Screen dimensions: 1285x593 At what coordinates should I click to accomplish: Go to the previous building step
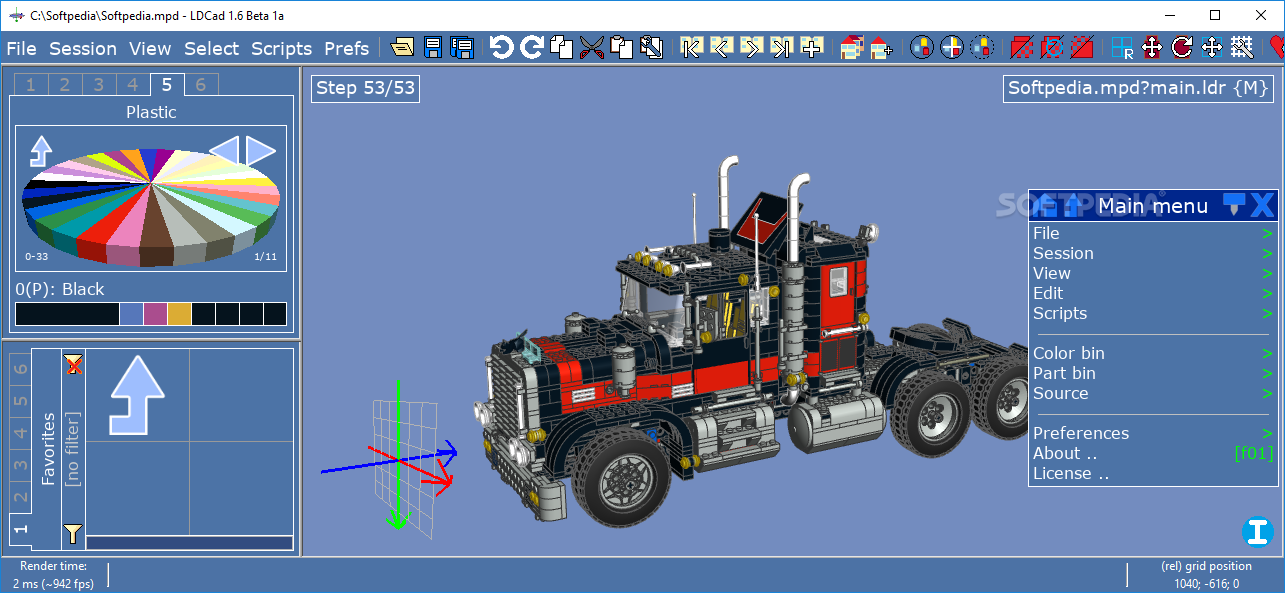coord(722,47)
